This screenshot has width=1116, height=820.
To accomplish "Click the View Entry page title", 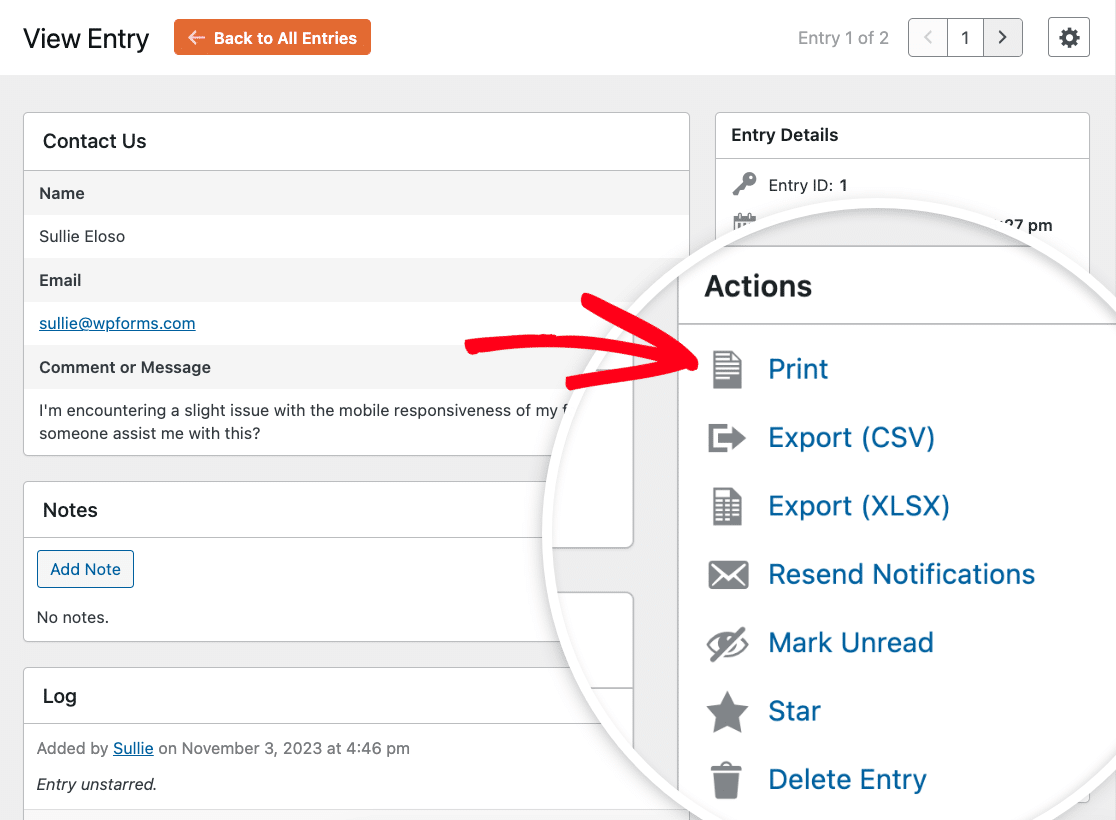I will coord(86,38).
